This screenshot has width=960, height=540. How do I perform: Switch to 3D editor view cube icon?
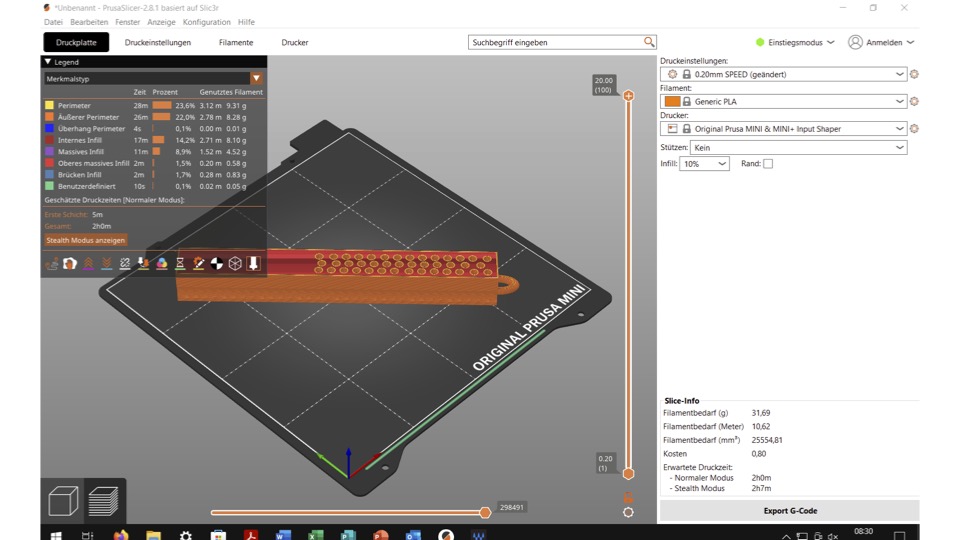pos(63,501)
